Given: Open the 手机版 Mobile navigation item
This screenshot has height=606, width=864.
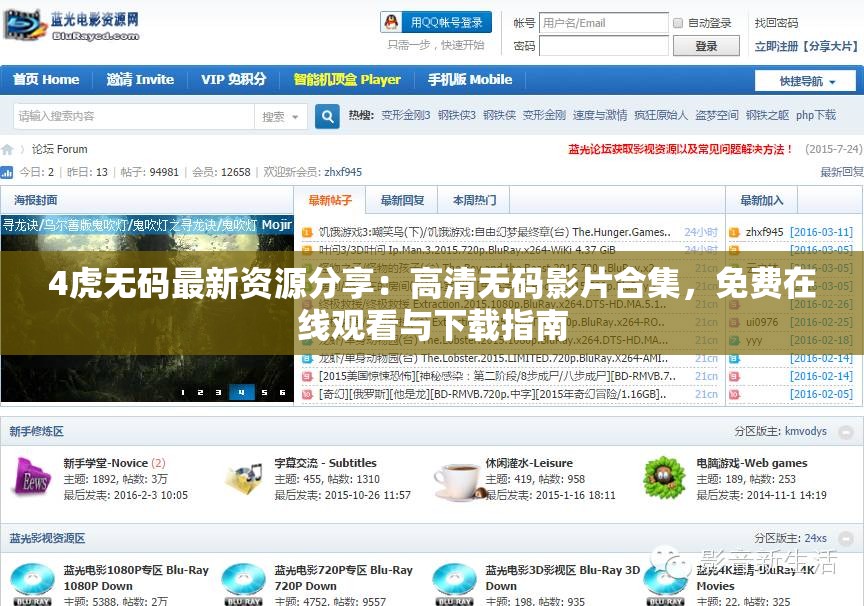Looking at the screenshot, I should 469,80.
